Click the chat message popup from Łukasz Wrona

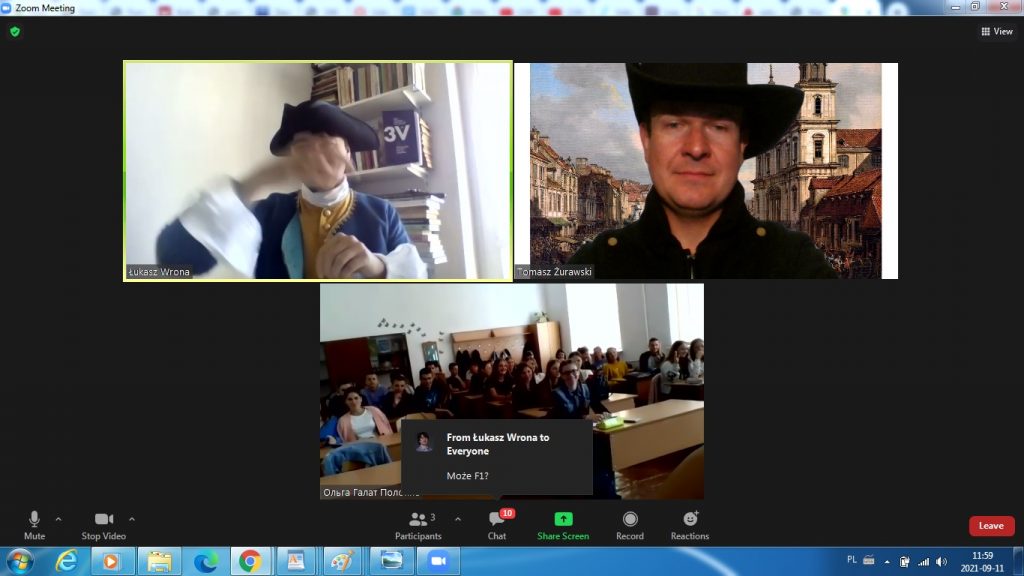(x=497, y=456)
